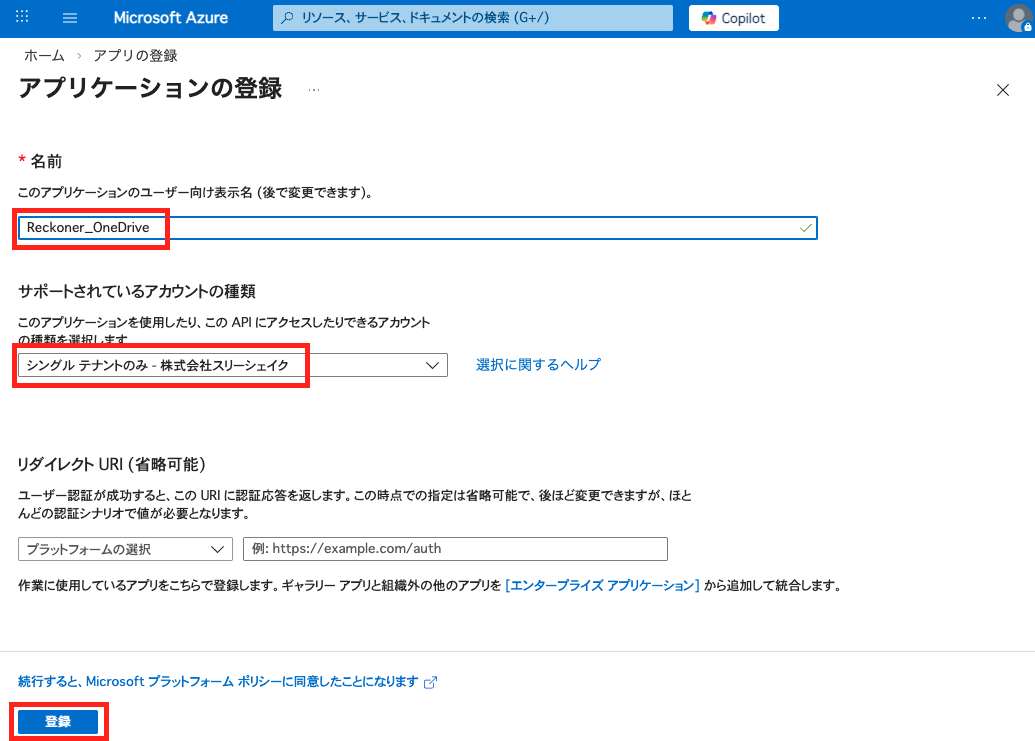
Task: Open more options beside the page title
Action: click(314, 90)
